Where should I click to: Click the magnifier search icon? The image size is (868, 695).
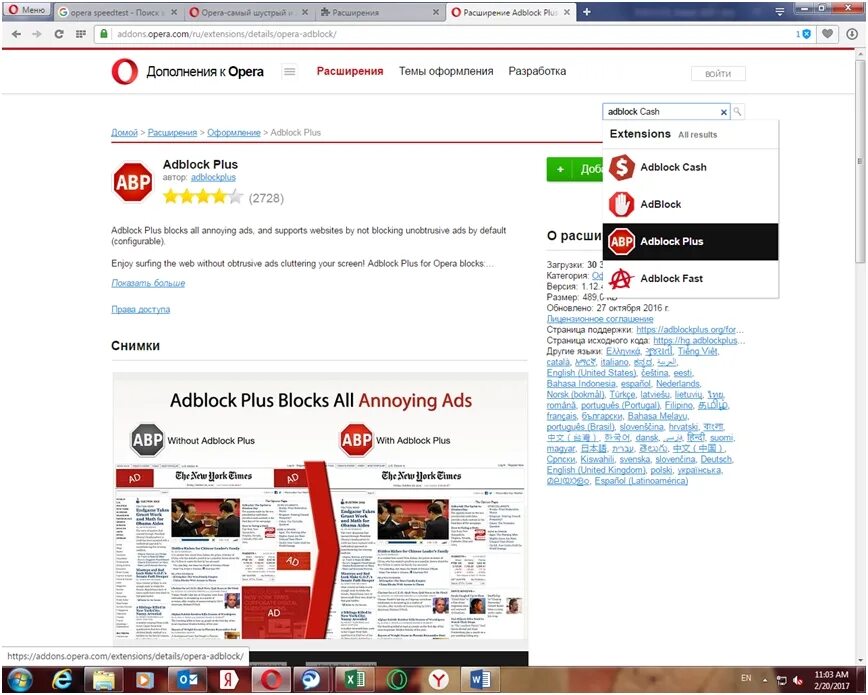737,111
